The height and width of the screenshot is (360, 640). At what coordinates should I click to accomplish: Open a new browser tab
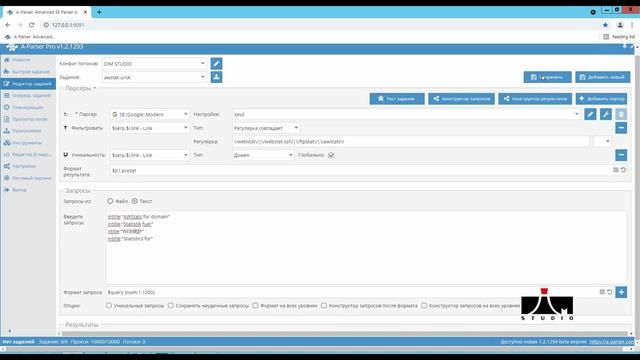click(x=99, y=12)
